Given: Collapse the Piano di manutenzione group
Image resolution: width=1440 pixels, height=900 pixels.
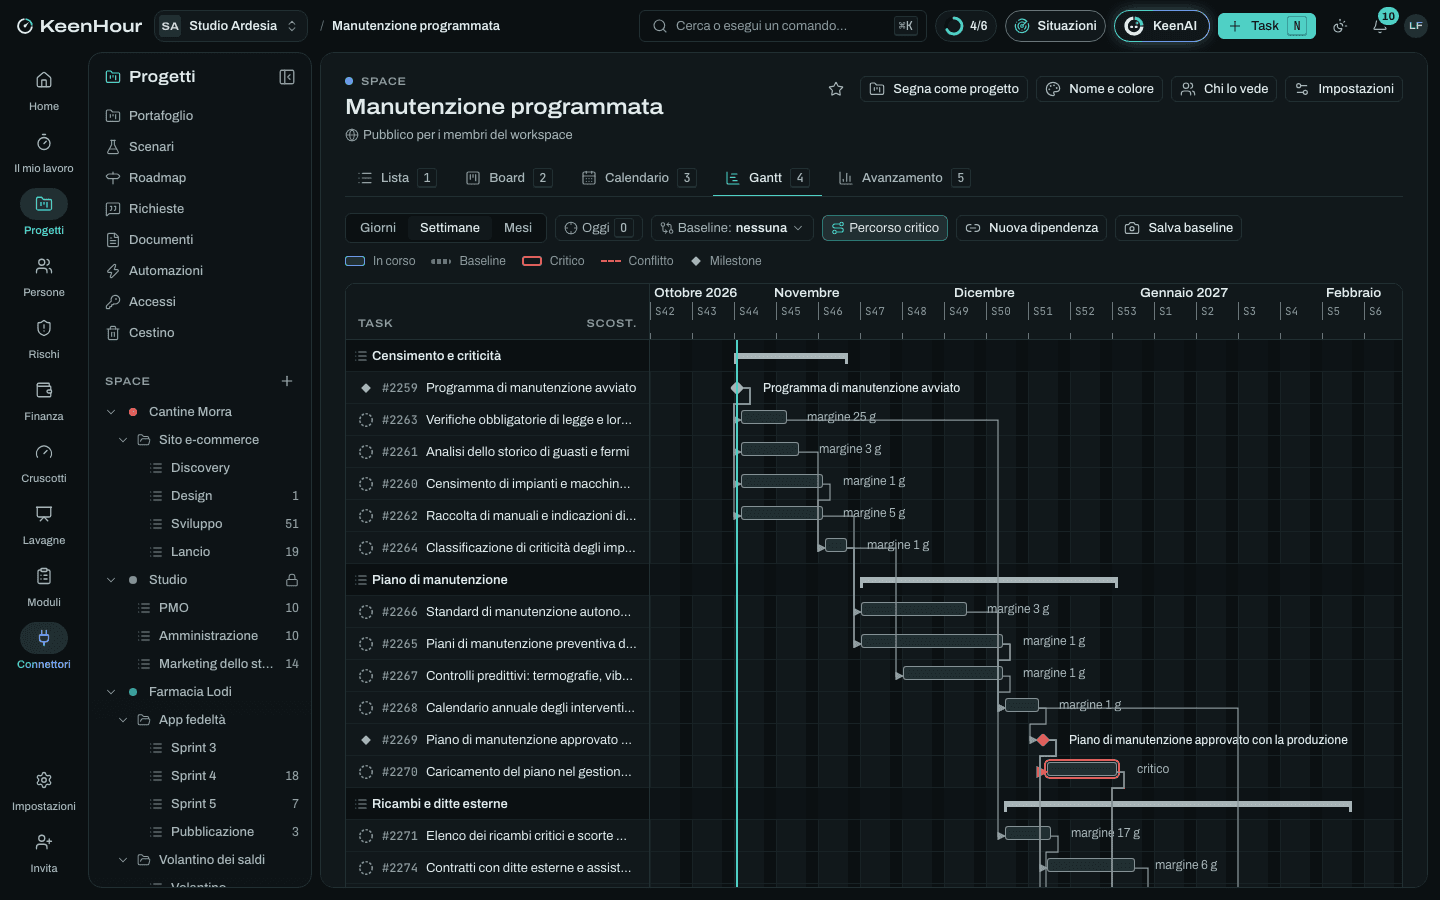Looking at the screenshot, I should click(x=362, y=580).
